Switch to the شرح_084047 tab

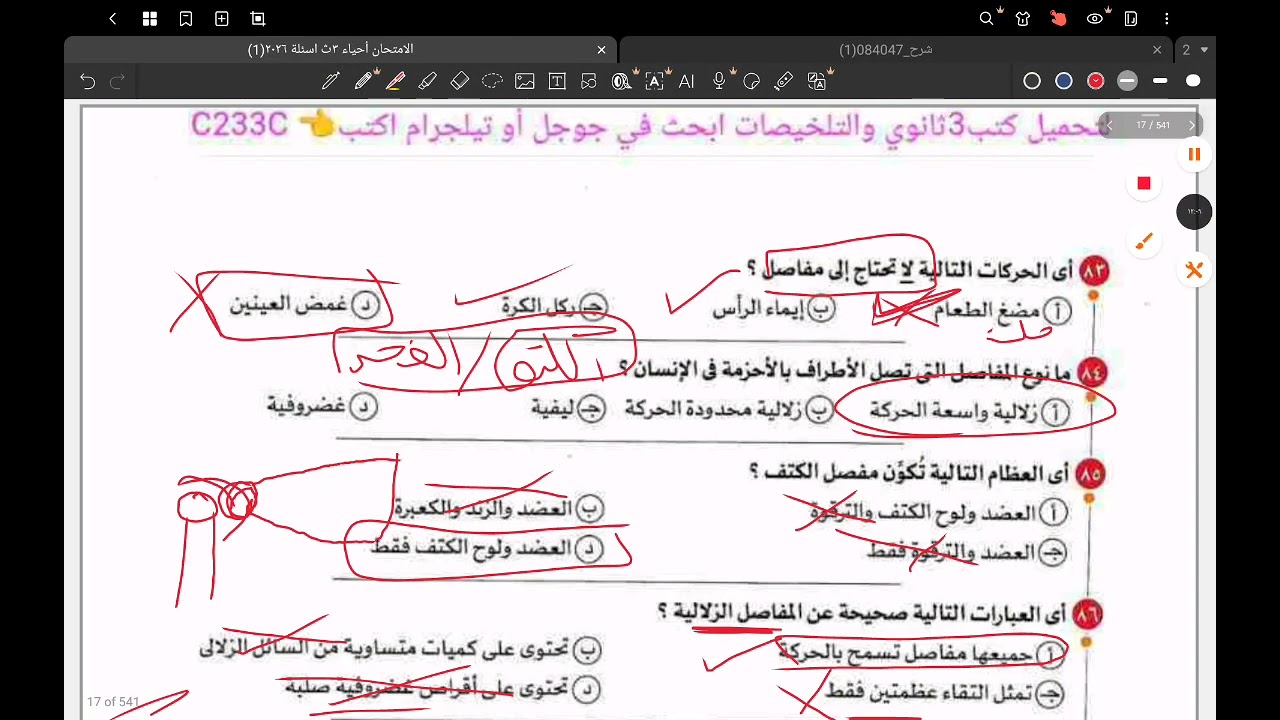coord(885,49)
